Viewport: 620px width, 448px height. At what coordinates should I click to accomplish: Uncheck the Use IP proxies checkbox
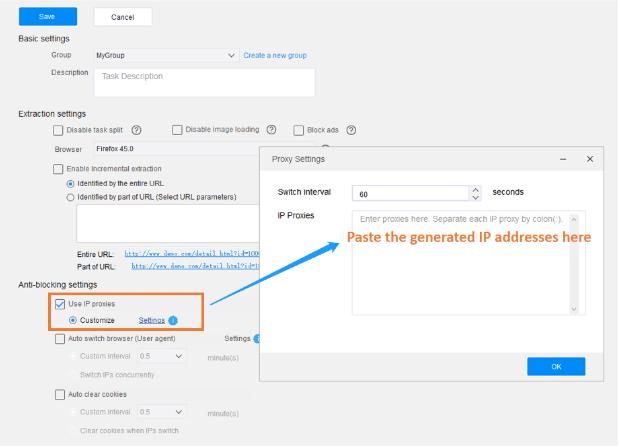tap(60, 304)
